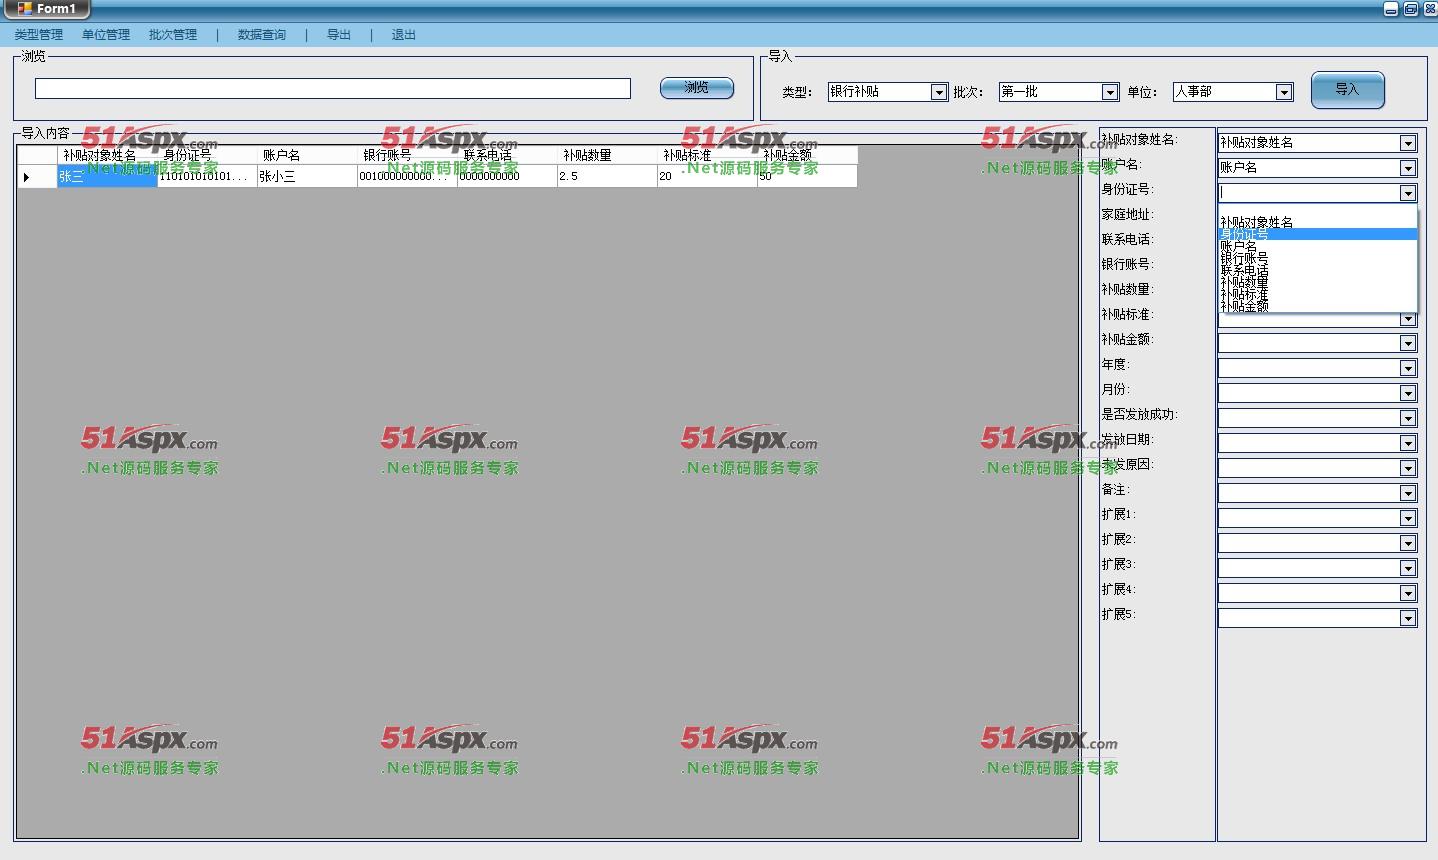Image resolution: width=1438 pixels, height=860 pixels.
Task: Click the 补贴标准 grid column header
Action: point(707,155)
